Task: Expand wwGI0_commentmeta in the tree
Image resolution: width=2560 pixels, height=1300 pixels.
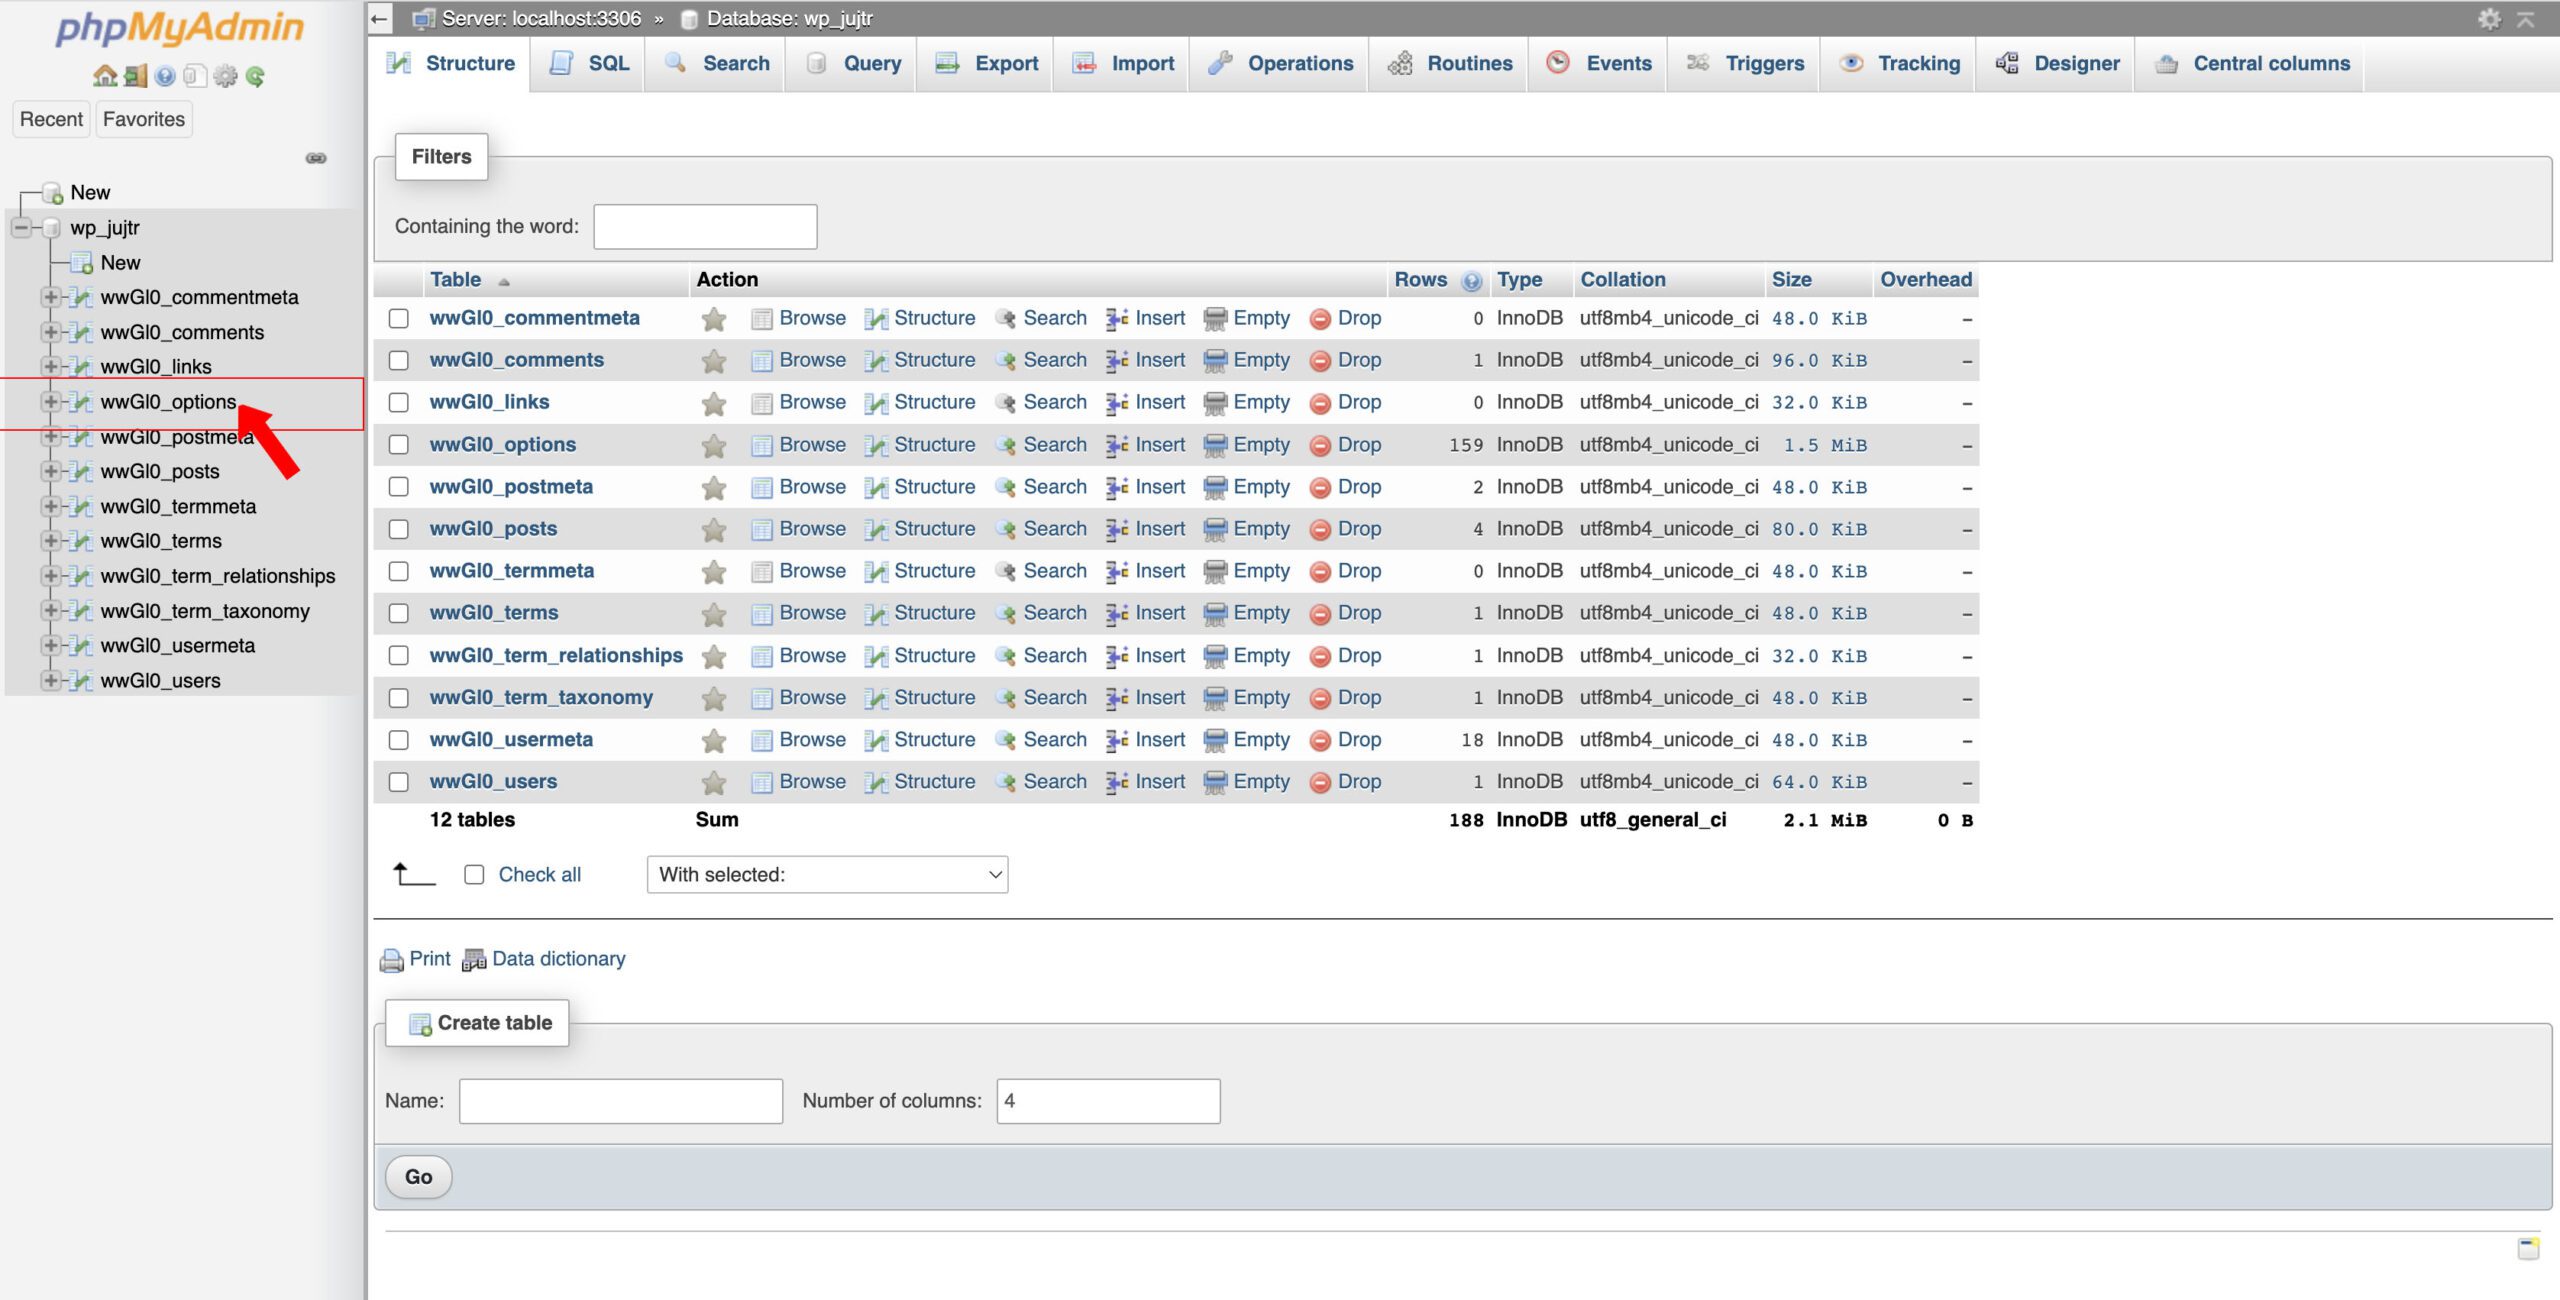Action: click(x=49, y=297)
